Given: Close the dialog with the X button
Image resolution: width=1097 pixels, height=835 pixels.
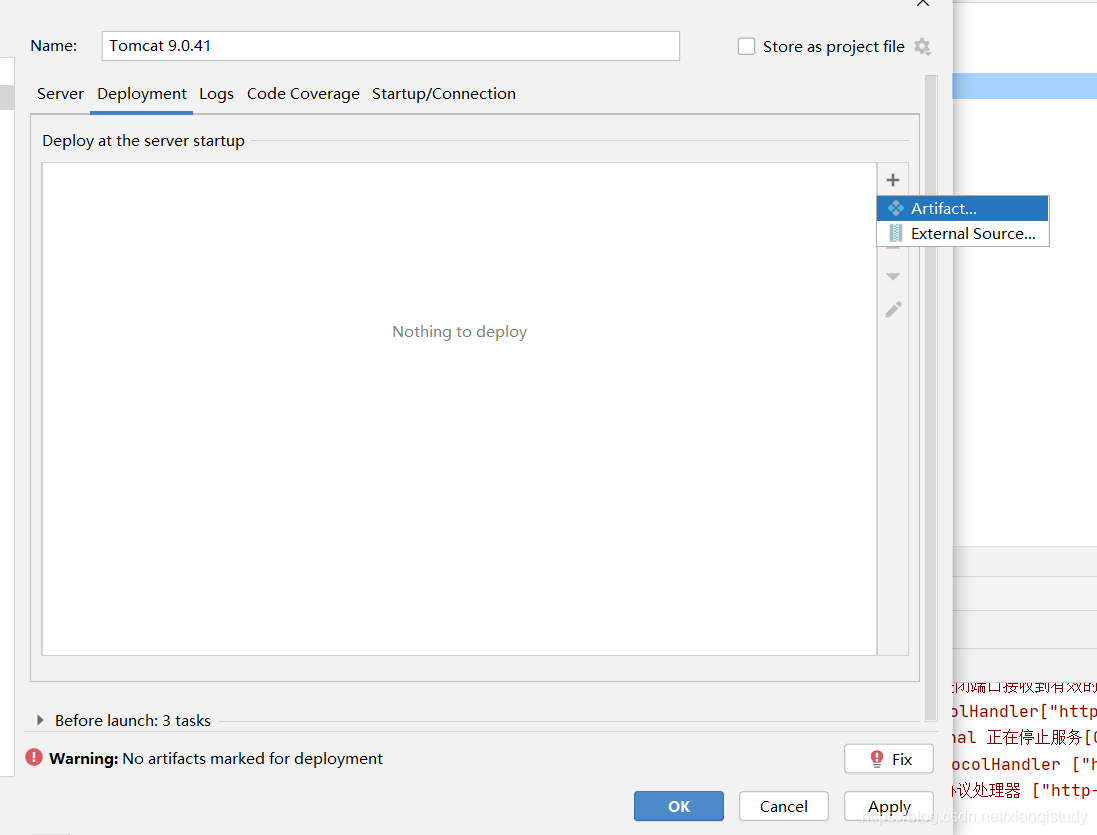Looking at the screenshot, I should [923, 3].
